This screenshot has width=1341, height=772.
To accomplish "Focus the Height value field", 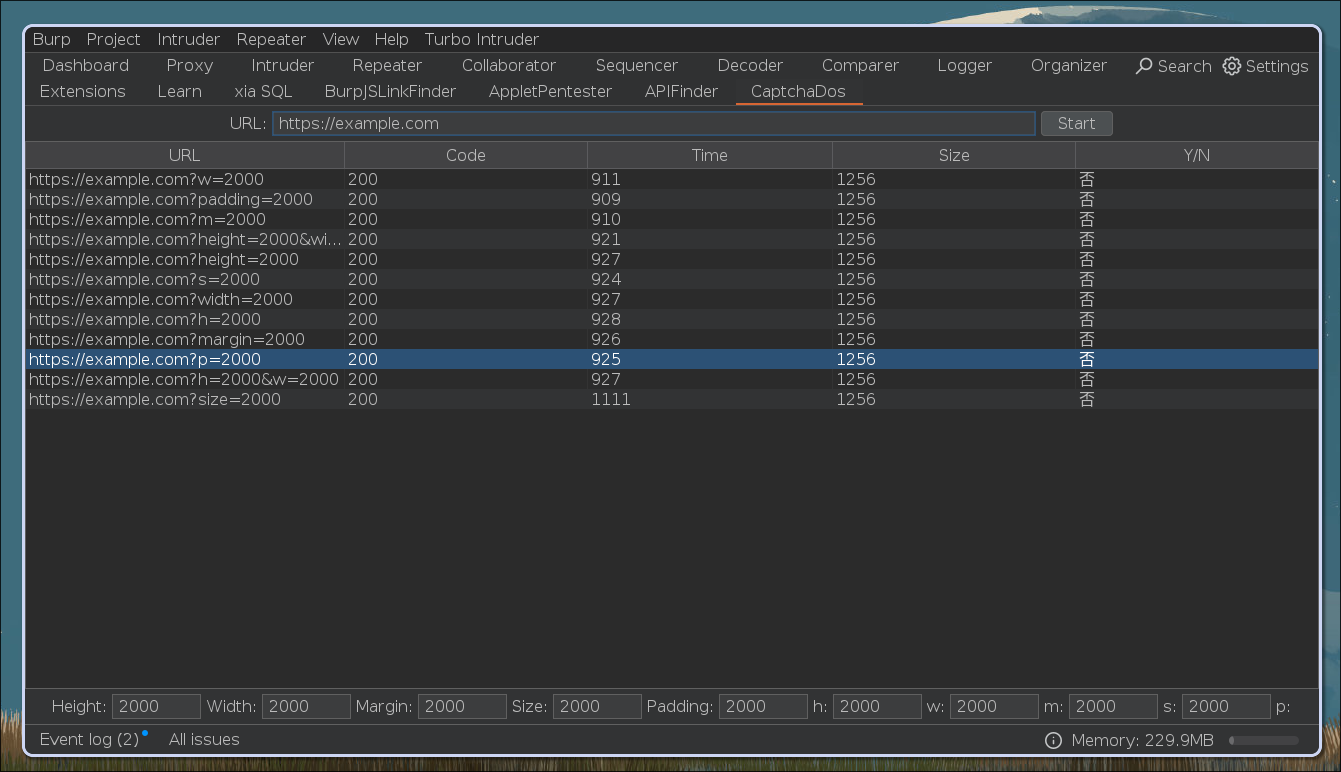I will tap(156, 706).
